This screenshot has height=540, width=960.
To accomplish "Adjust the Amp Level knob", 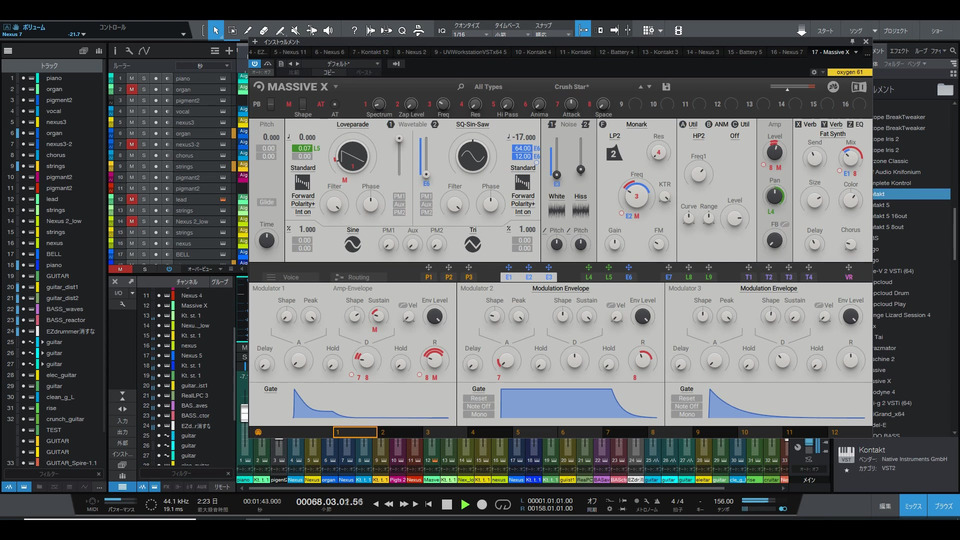I will click(x=774, y=151).
